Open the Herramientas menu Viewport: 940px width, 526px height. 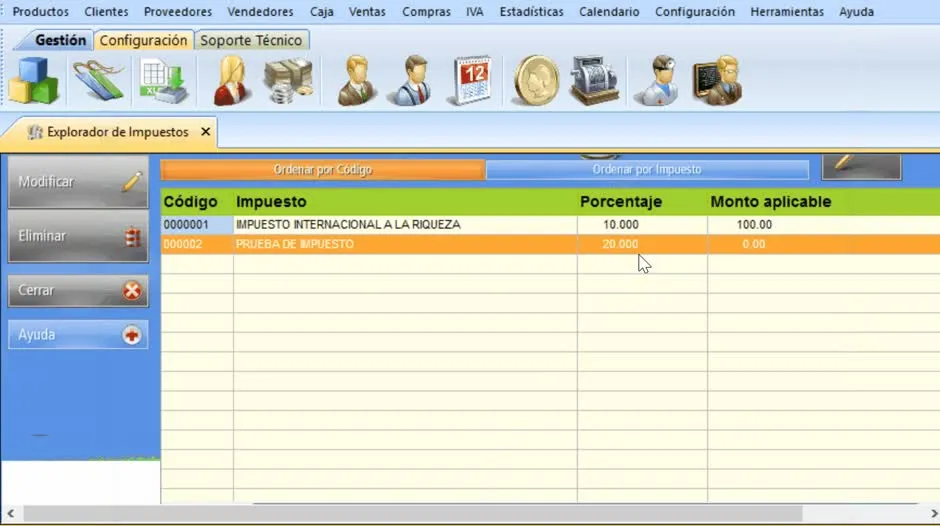pyautogui.click(x=787, y=11)
